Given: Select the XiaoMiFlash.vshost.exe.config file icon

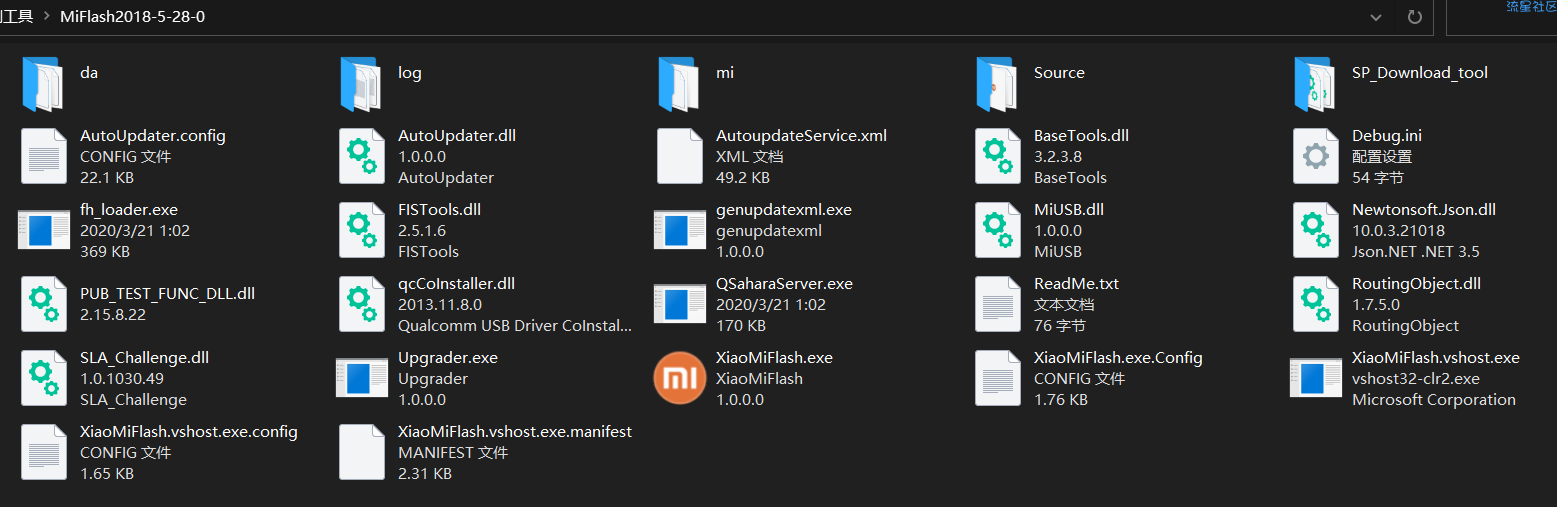Looking at the screenshot, I should click(43, 452).
